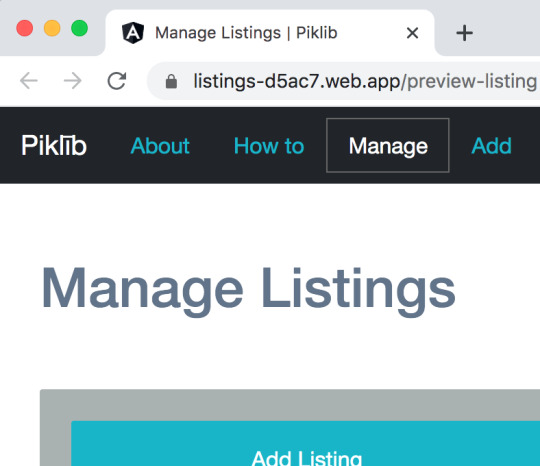540x466 pixels.
Task: Open the About page link
Action: 160,146
